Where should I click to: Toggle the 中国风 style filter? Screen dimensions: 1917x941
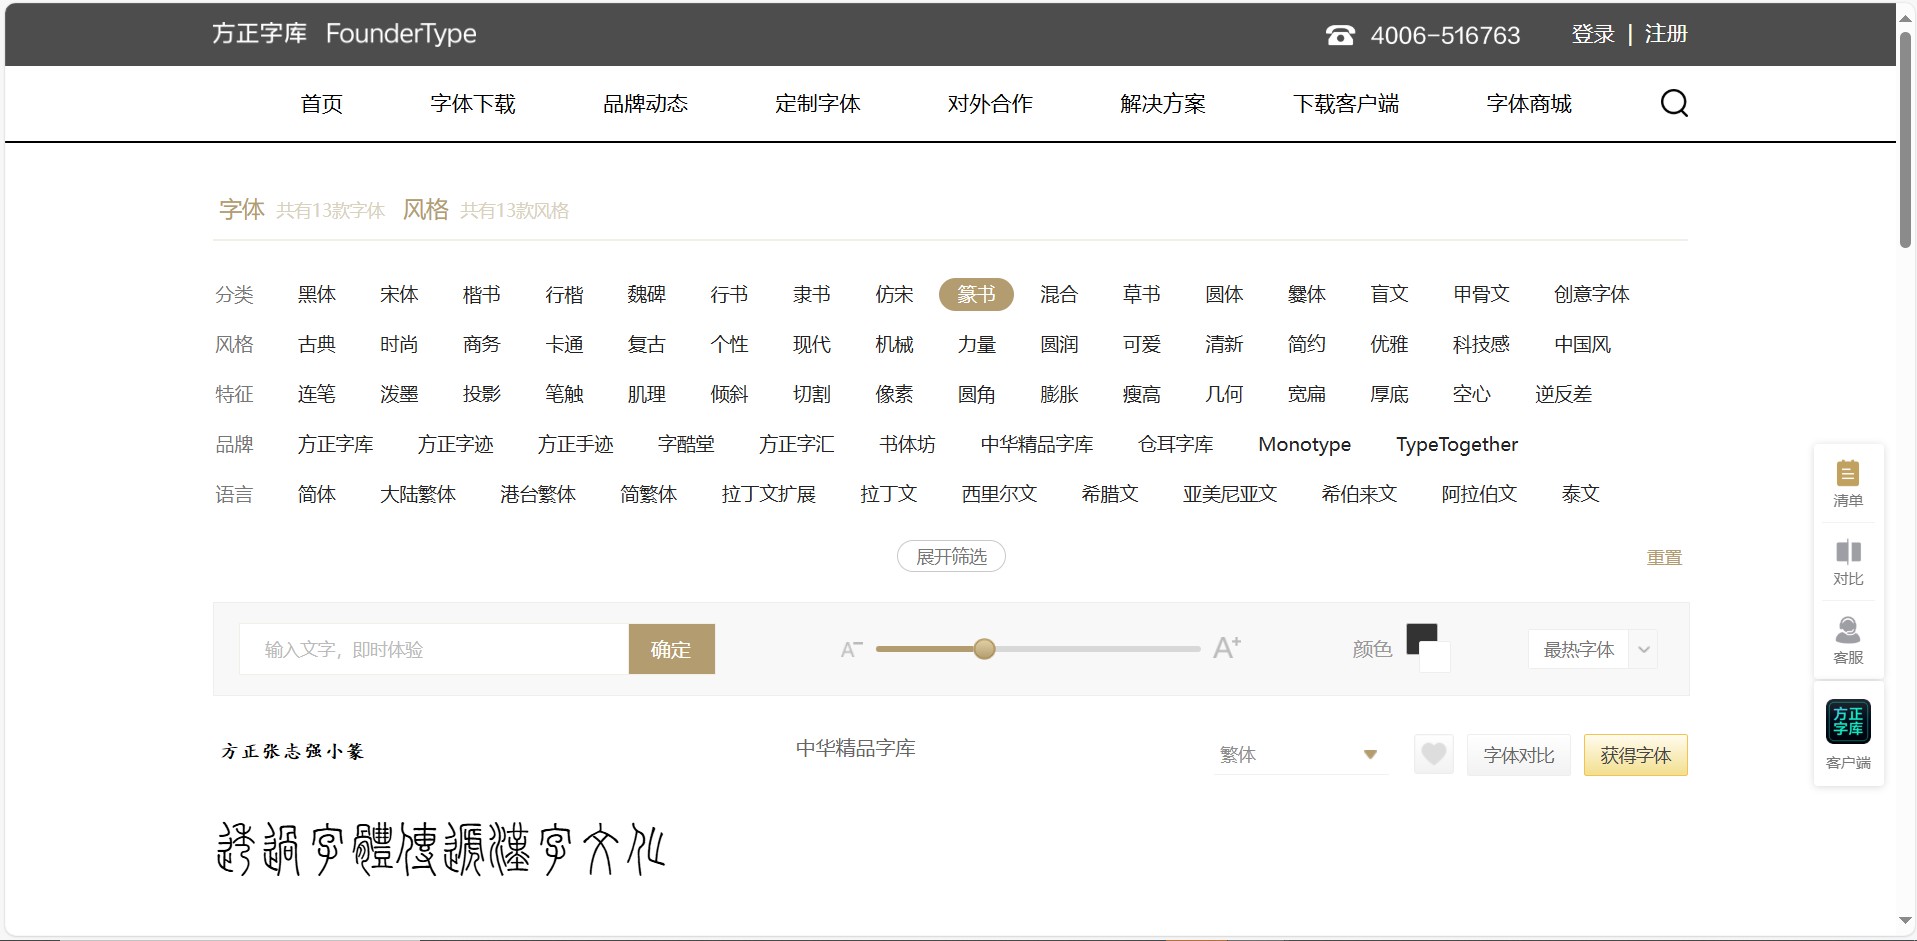coord(1582,344)
